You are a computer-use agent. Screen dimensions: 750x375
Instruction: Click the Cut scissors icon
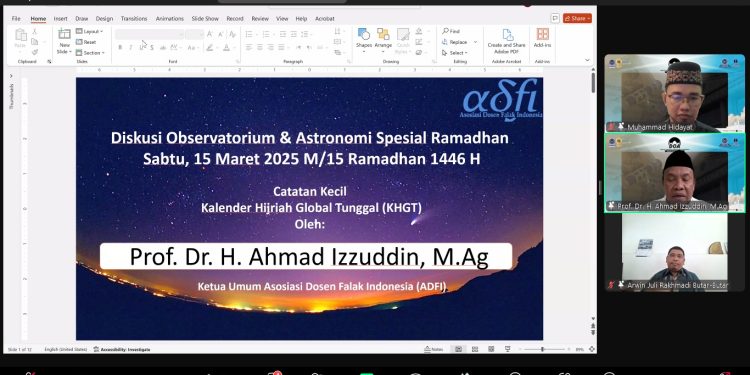coord(34,31)
